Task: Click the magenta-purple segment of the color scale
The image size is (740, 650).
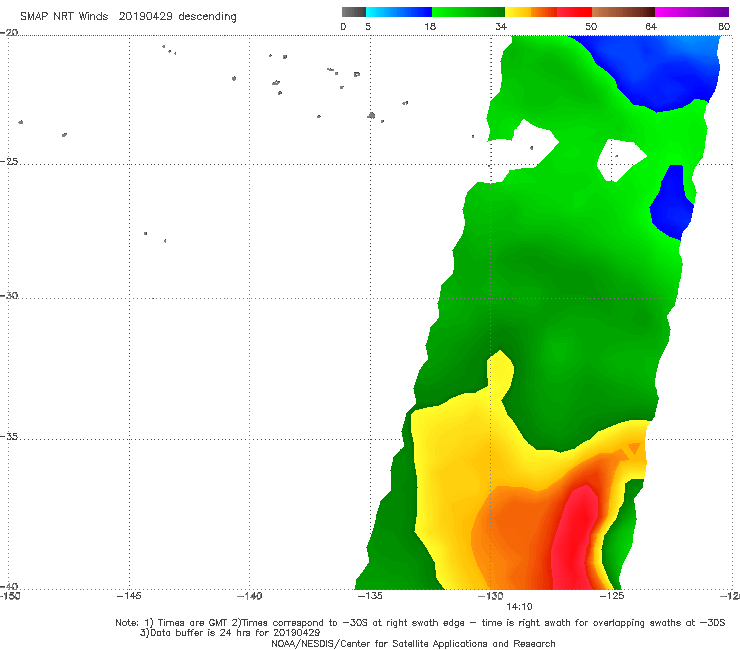Action: pos(692,12)
